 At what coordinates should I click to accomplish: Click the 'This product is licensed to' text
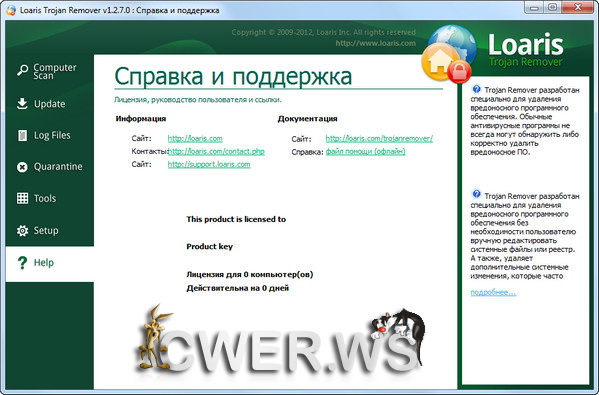[236, 219]
